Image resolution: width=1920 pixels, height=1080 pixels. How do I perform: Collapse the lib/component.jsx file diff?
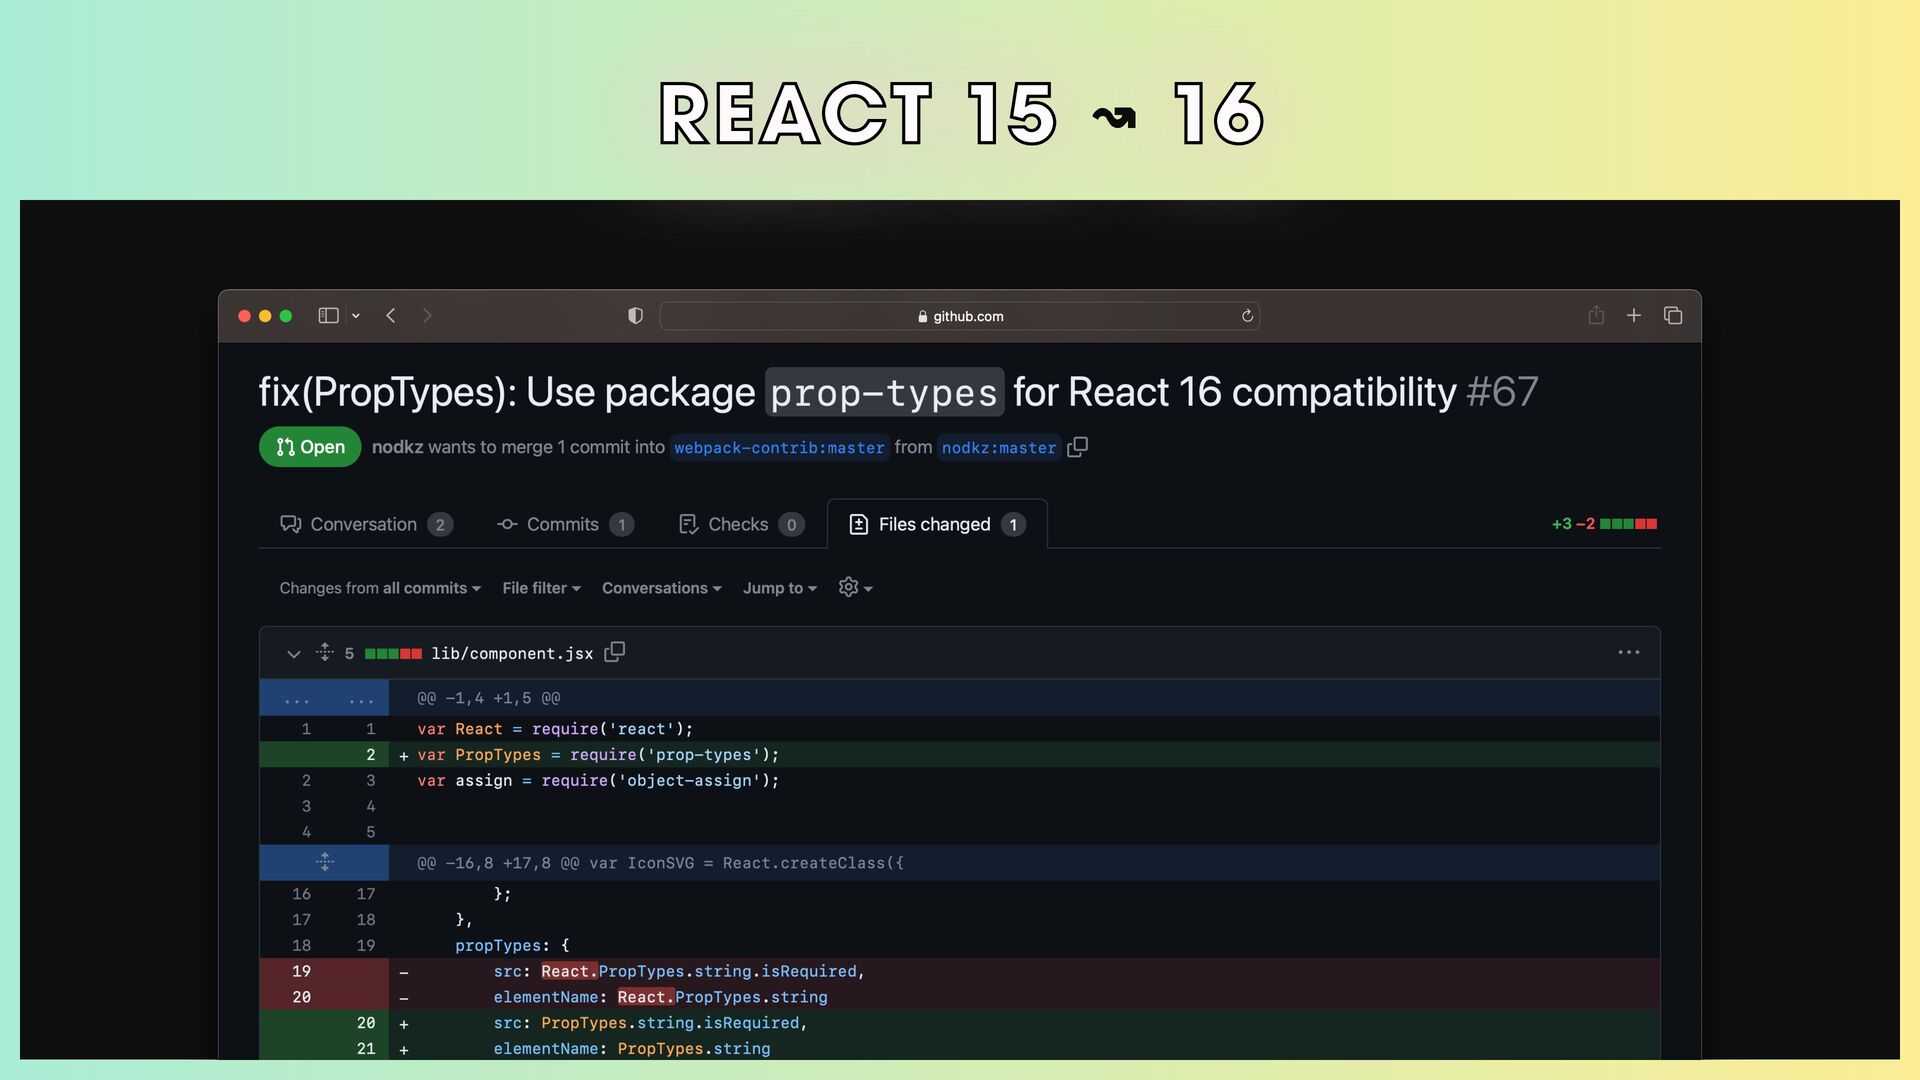point(293,654)
